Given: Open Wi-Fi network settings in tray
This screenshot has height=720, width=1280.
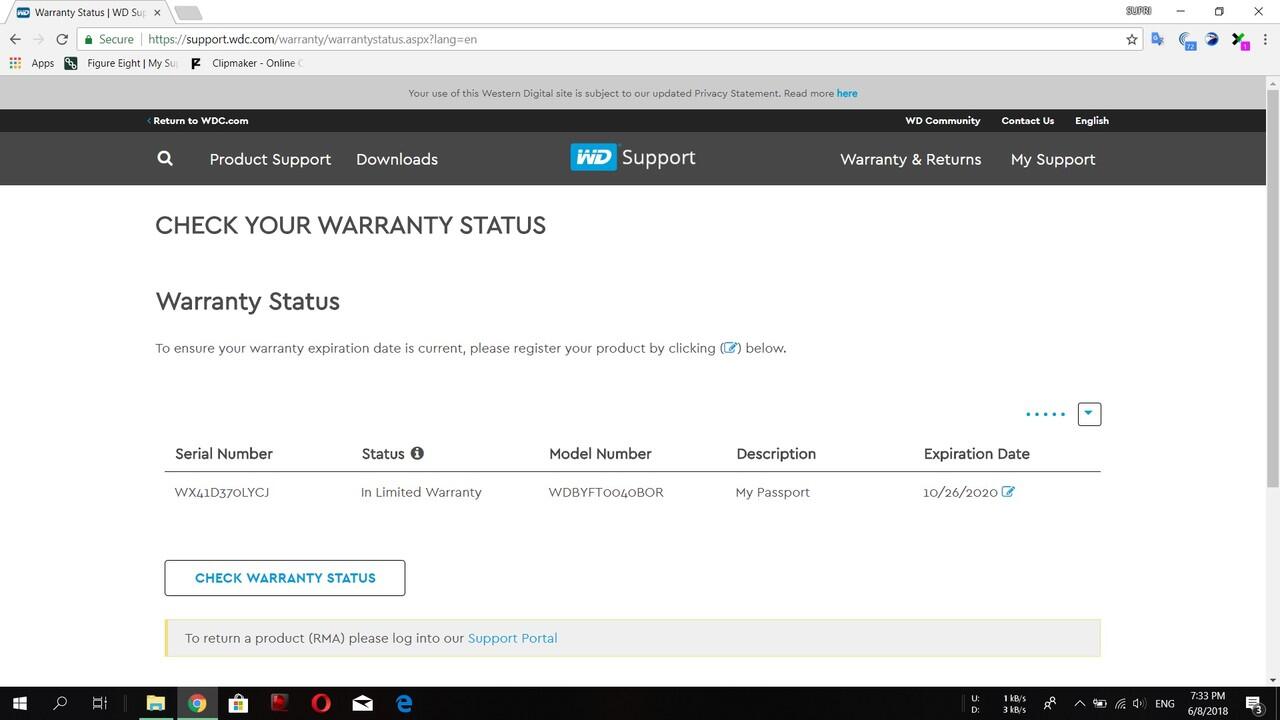Looking at the screenshot, I should point(1120,704).
